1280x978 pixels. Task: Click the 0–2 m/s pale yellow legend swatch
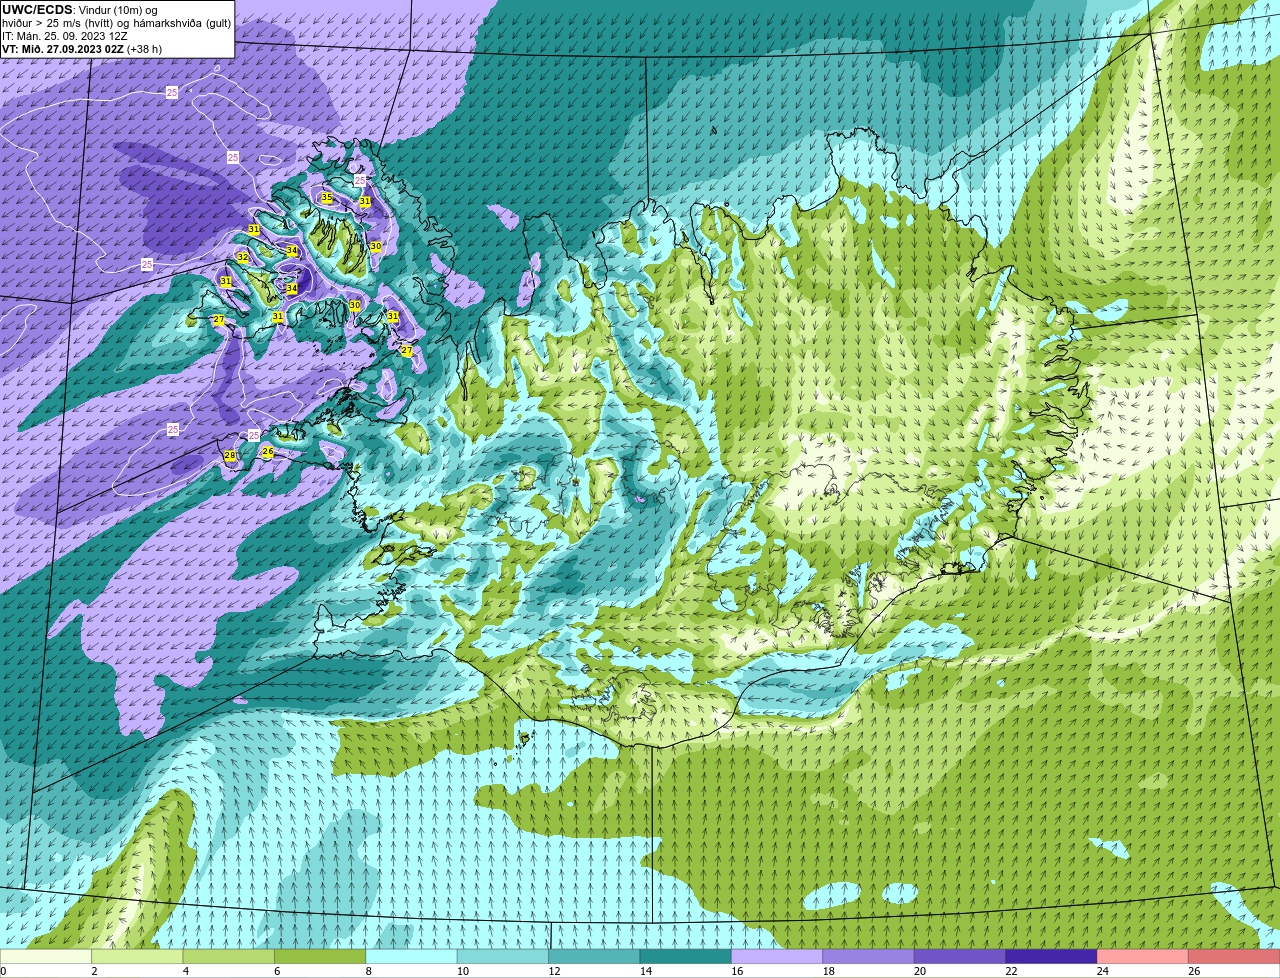click(46, 956)
